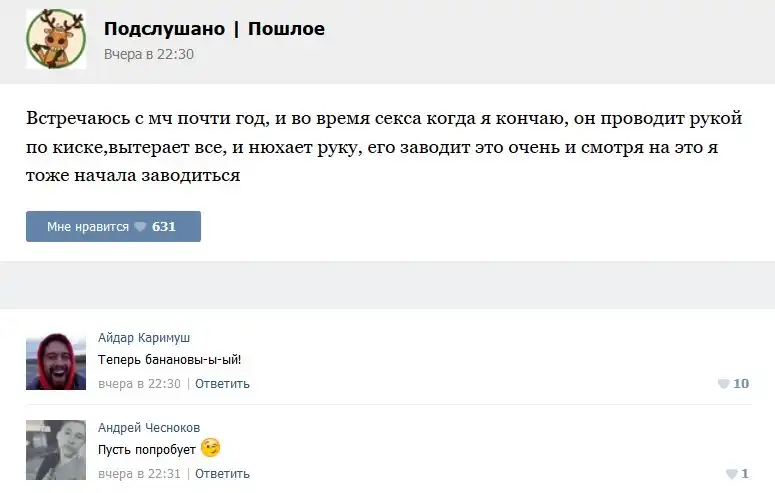
Task: Click the winking emoji in Андрей's comment
Action: (x=210, y=448)
